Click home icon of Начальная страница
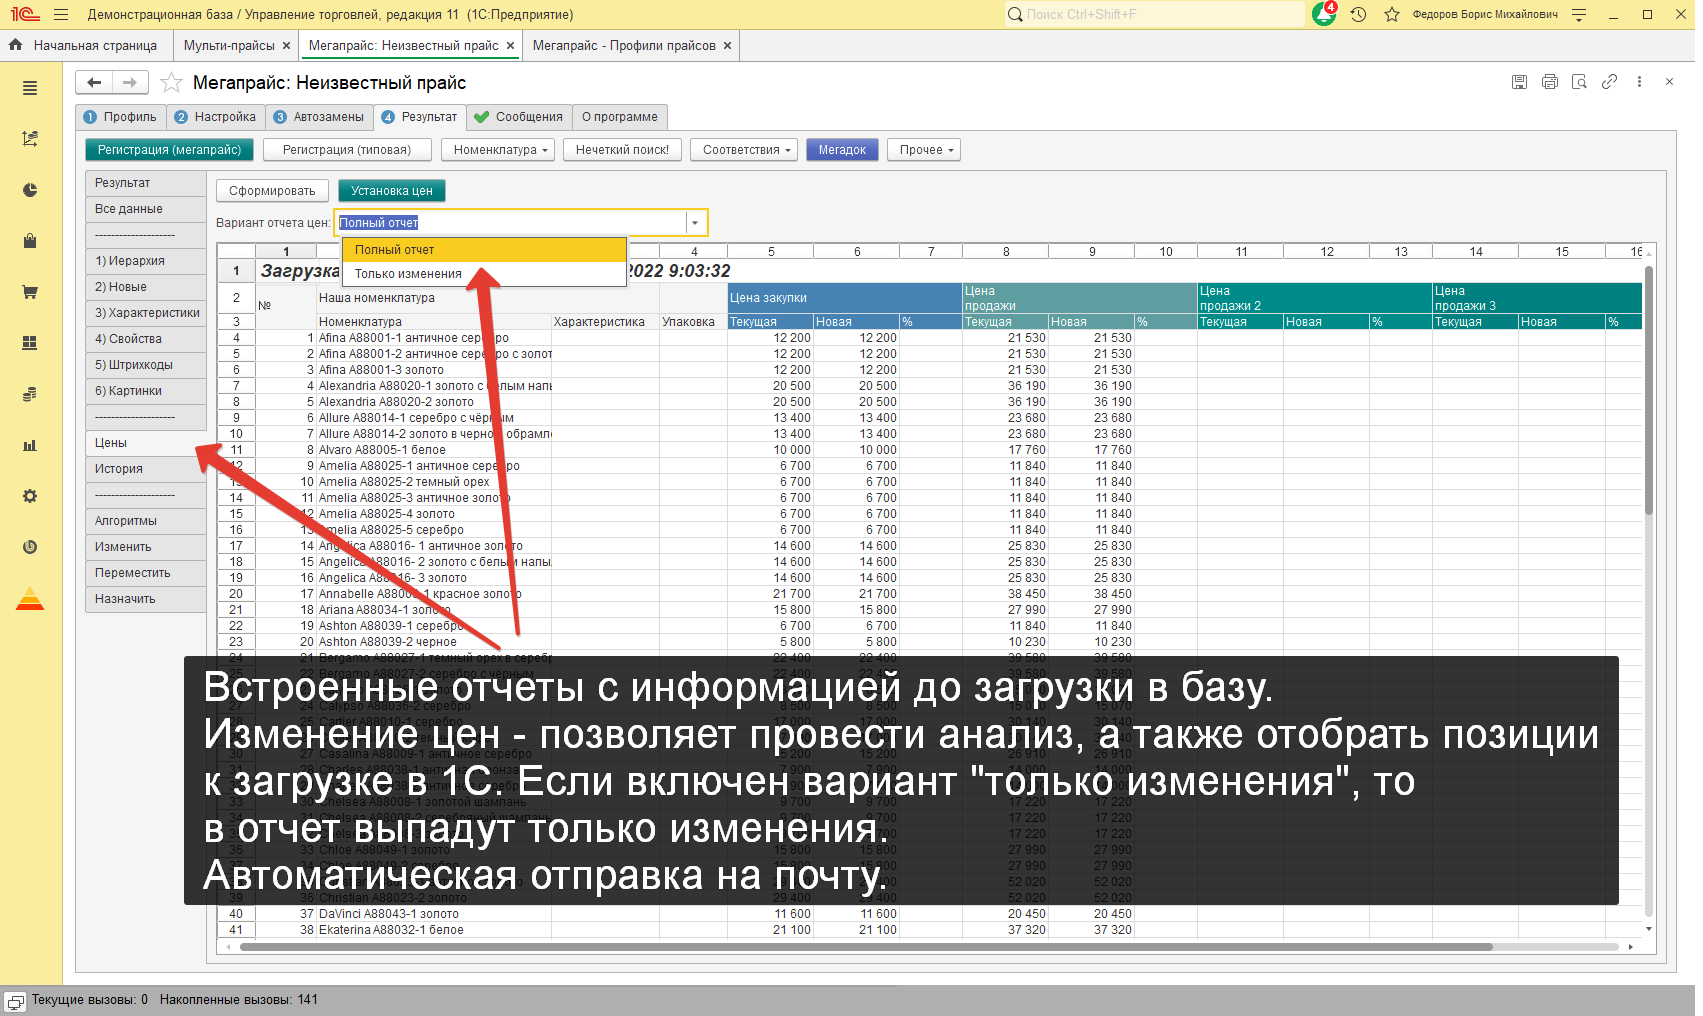This screenshot has height=1016, width=1703. 16,45
